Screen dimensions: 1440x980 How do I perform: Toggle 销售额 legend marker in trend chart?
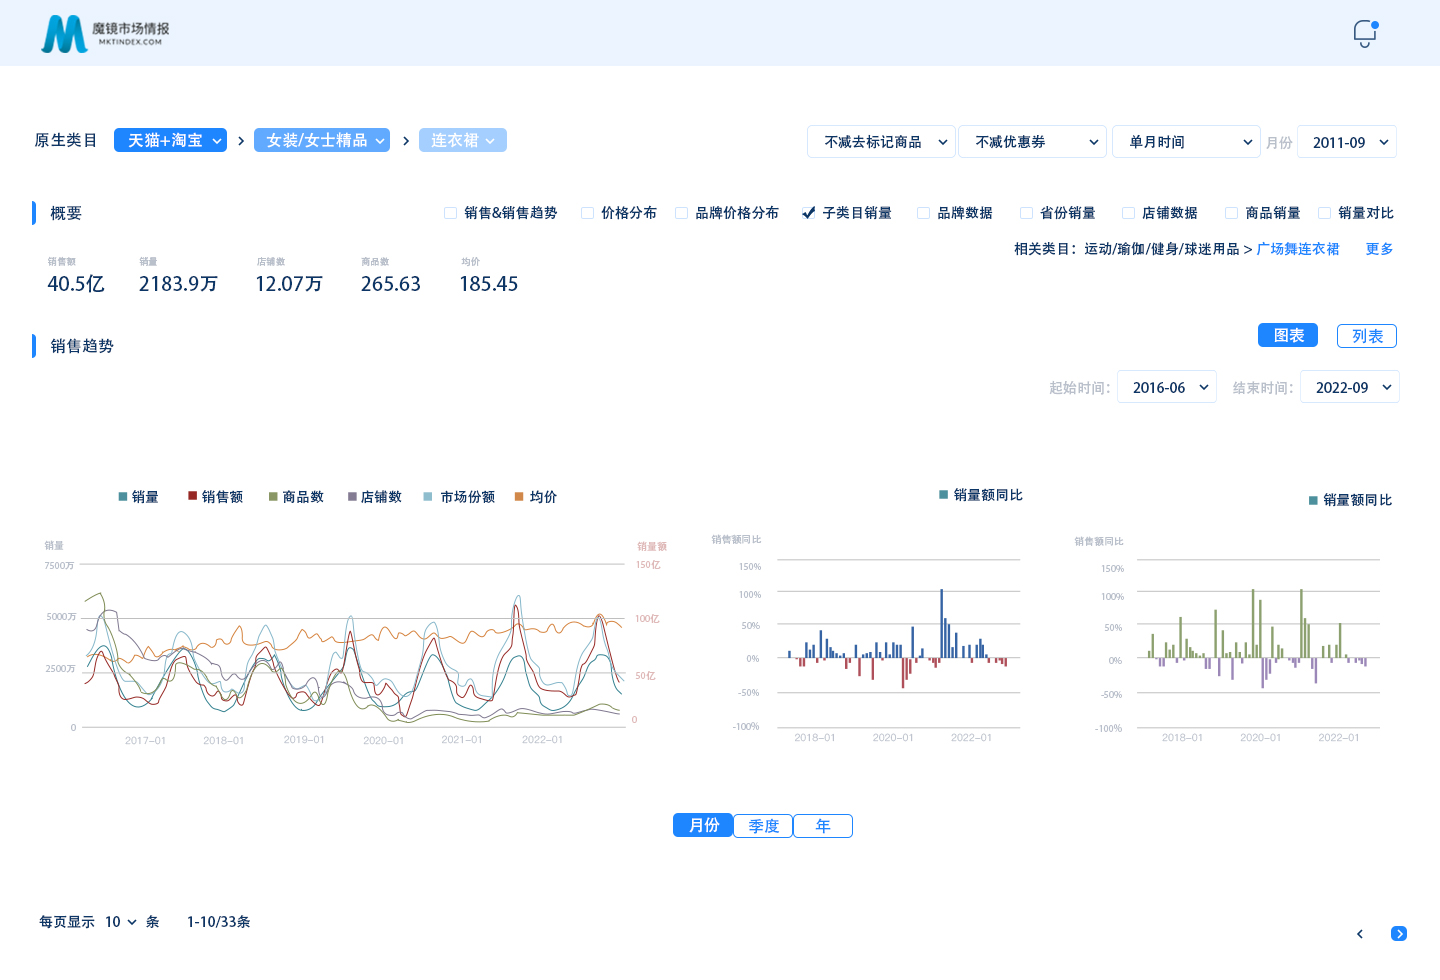point(193,497)
